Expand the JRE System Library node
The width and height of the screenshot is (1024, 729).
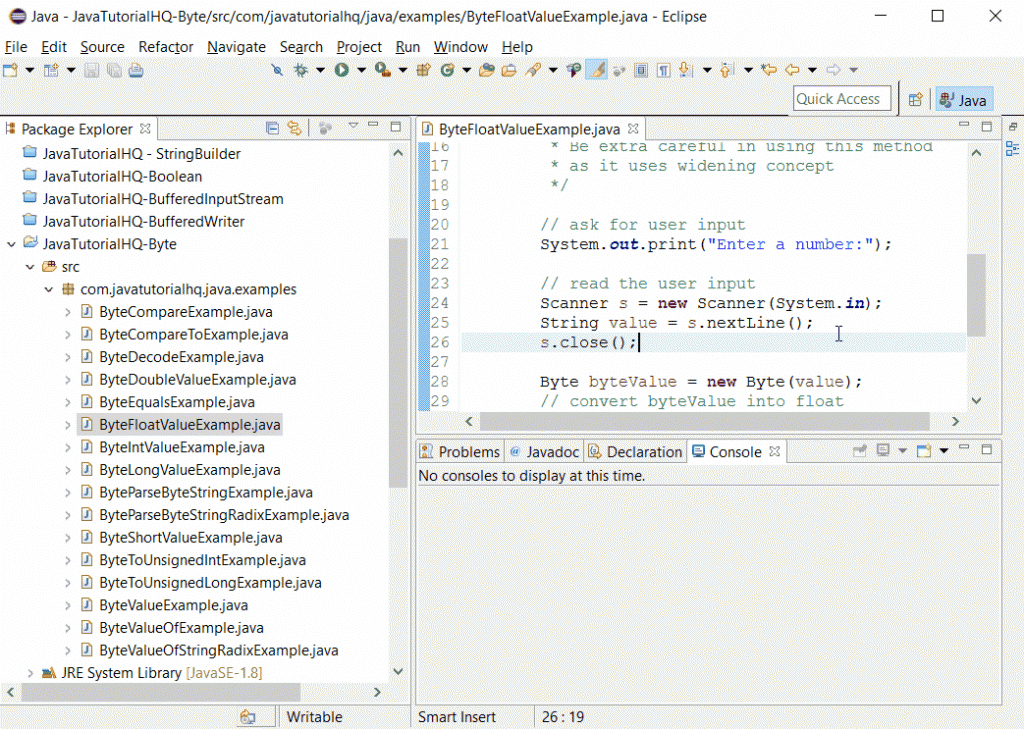coord(30,672)
